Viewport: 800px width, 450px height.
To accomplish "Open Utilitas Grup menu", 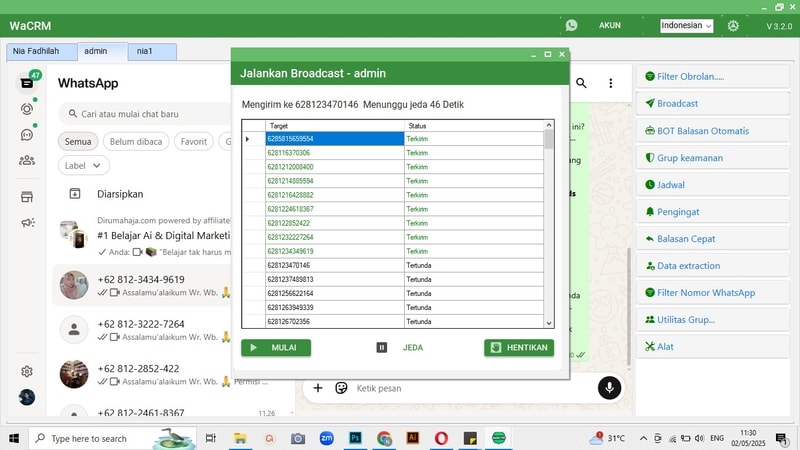I will click(x=713, y=320).
